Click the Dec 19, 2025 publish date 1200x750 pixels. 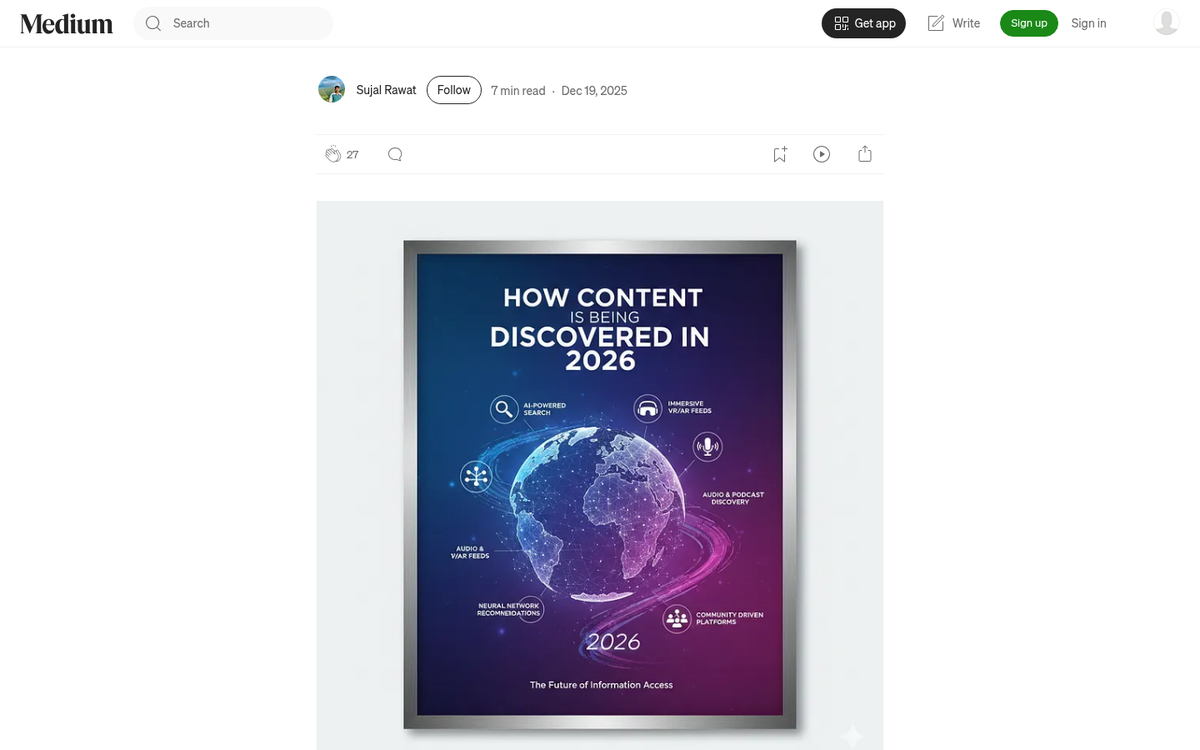[594, 90]
